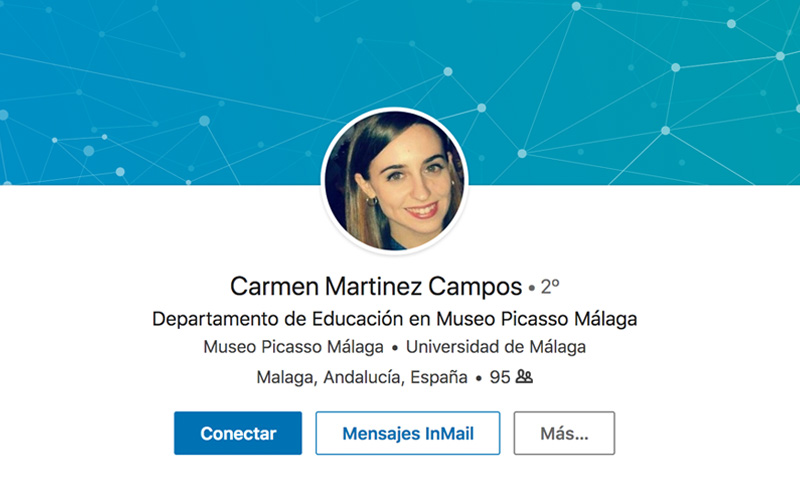Select the surname Campos in the profile name

[475, 286]
